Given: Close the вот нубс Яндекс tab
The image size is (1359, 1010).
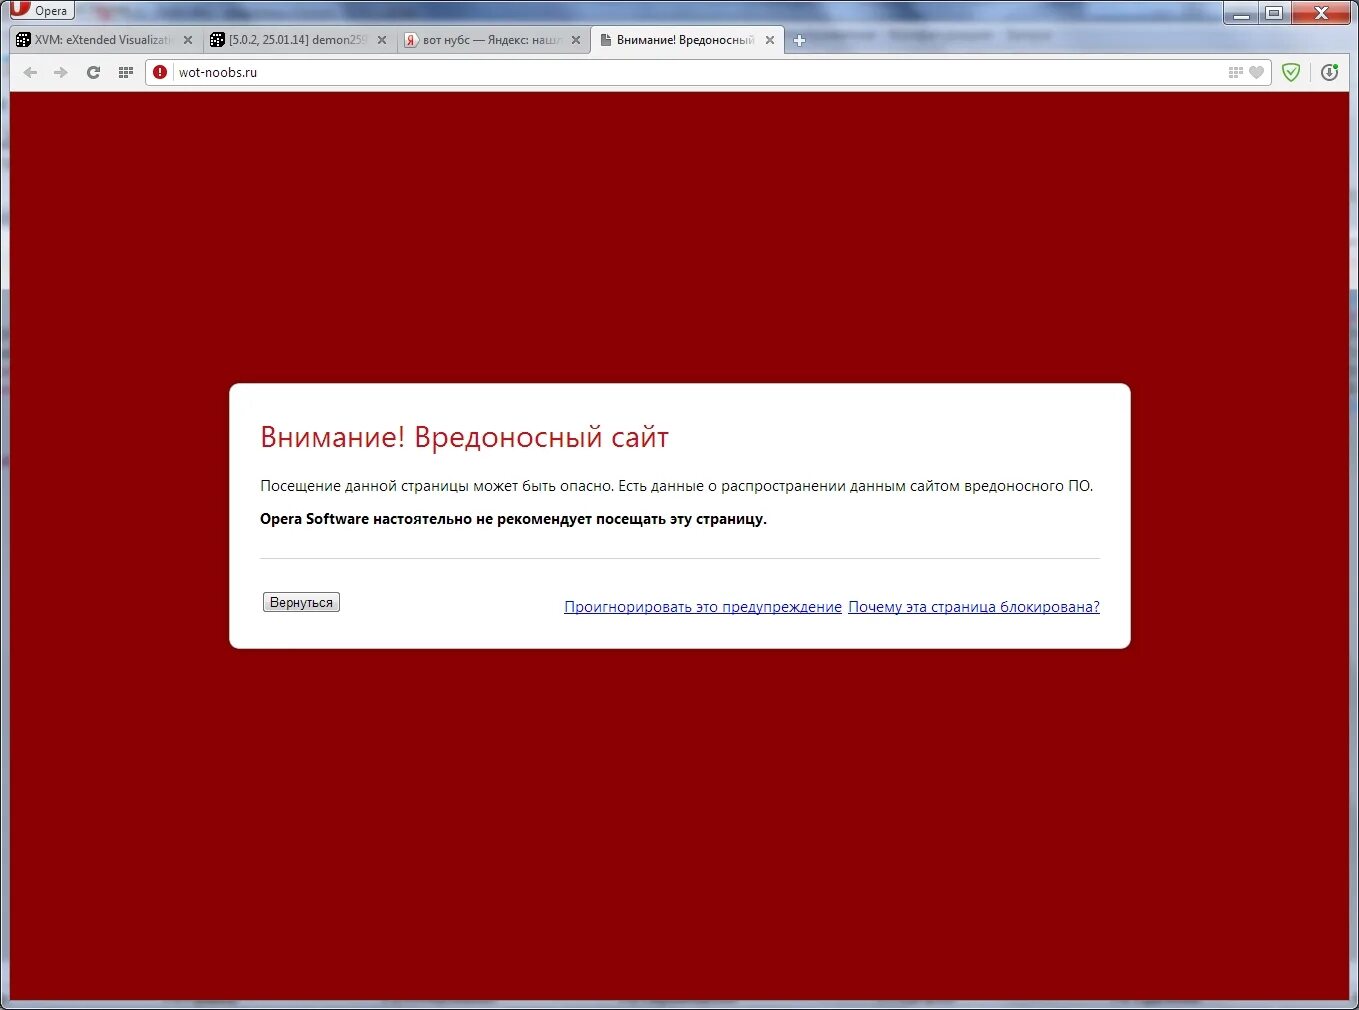Looking at the screenshot, I should coord(576,40).
